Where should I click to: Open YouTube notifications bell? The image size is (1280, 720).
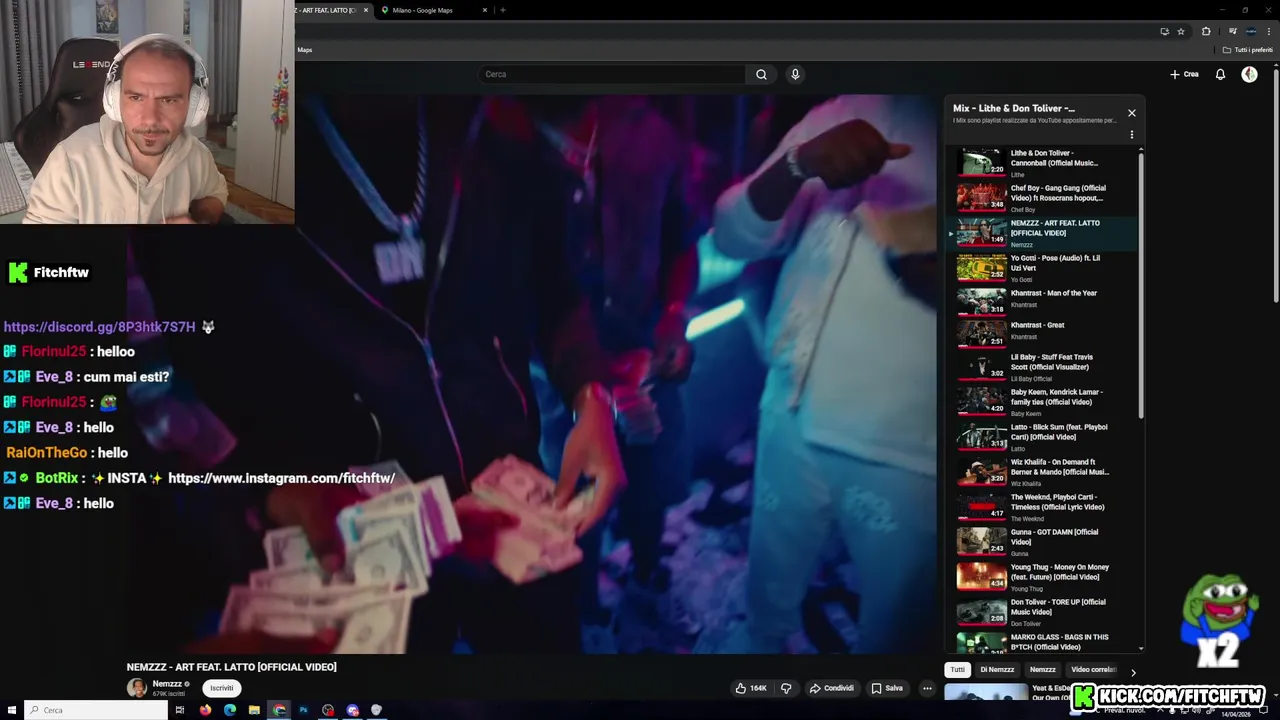[1220, 74]
